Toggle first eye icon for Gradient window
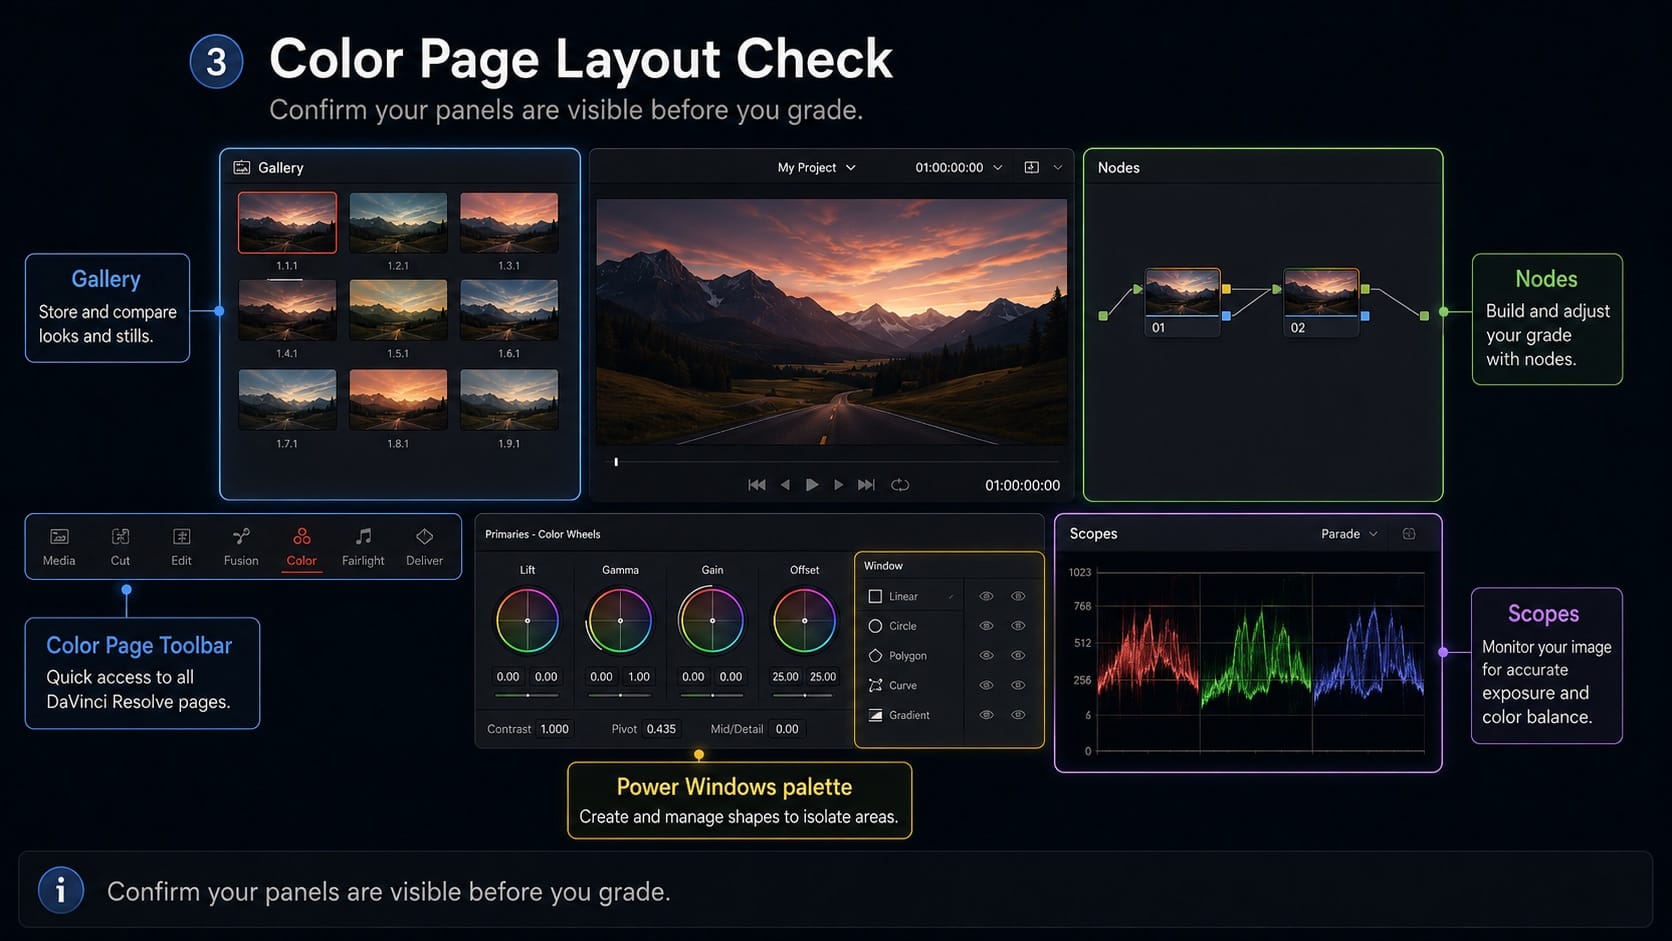The image size is (1672, 941). coord(986,715)
